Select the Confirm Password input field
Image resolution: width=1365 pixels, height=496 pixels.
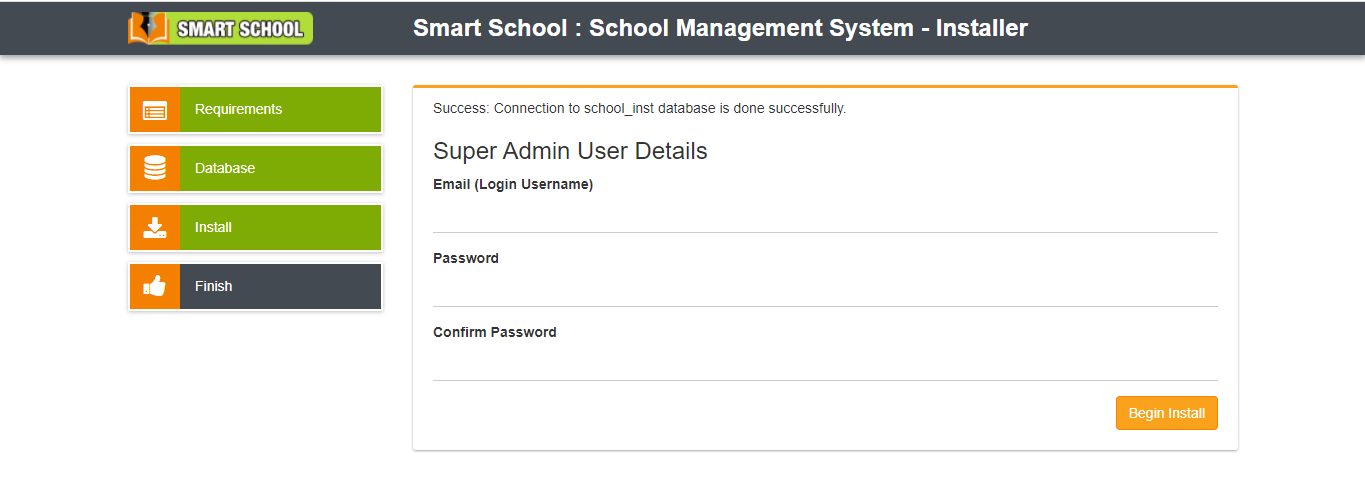point(825,363)
